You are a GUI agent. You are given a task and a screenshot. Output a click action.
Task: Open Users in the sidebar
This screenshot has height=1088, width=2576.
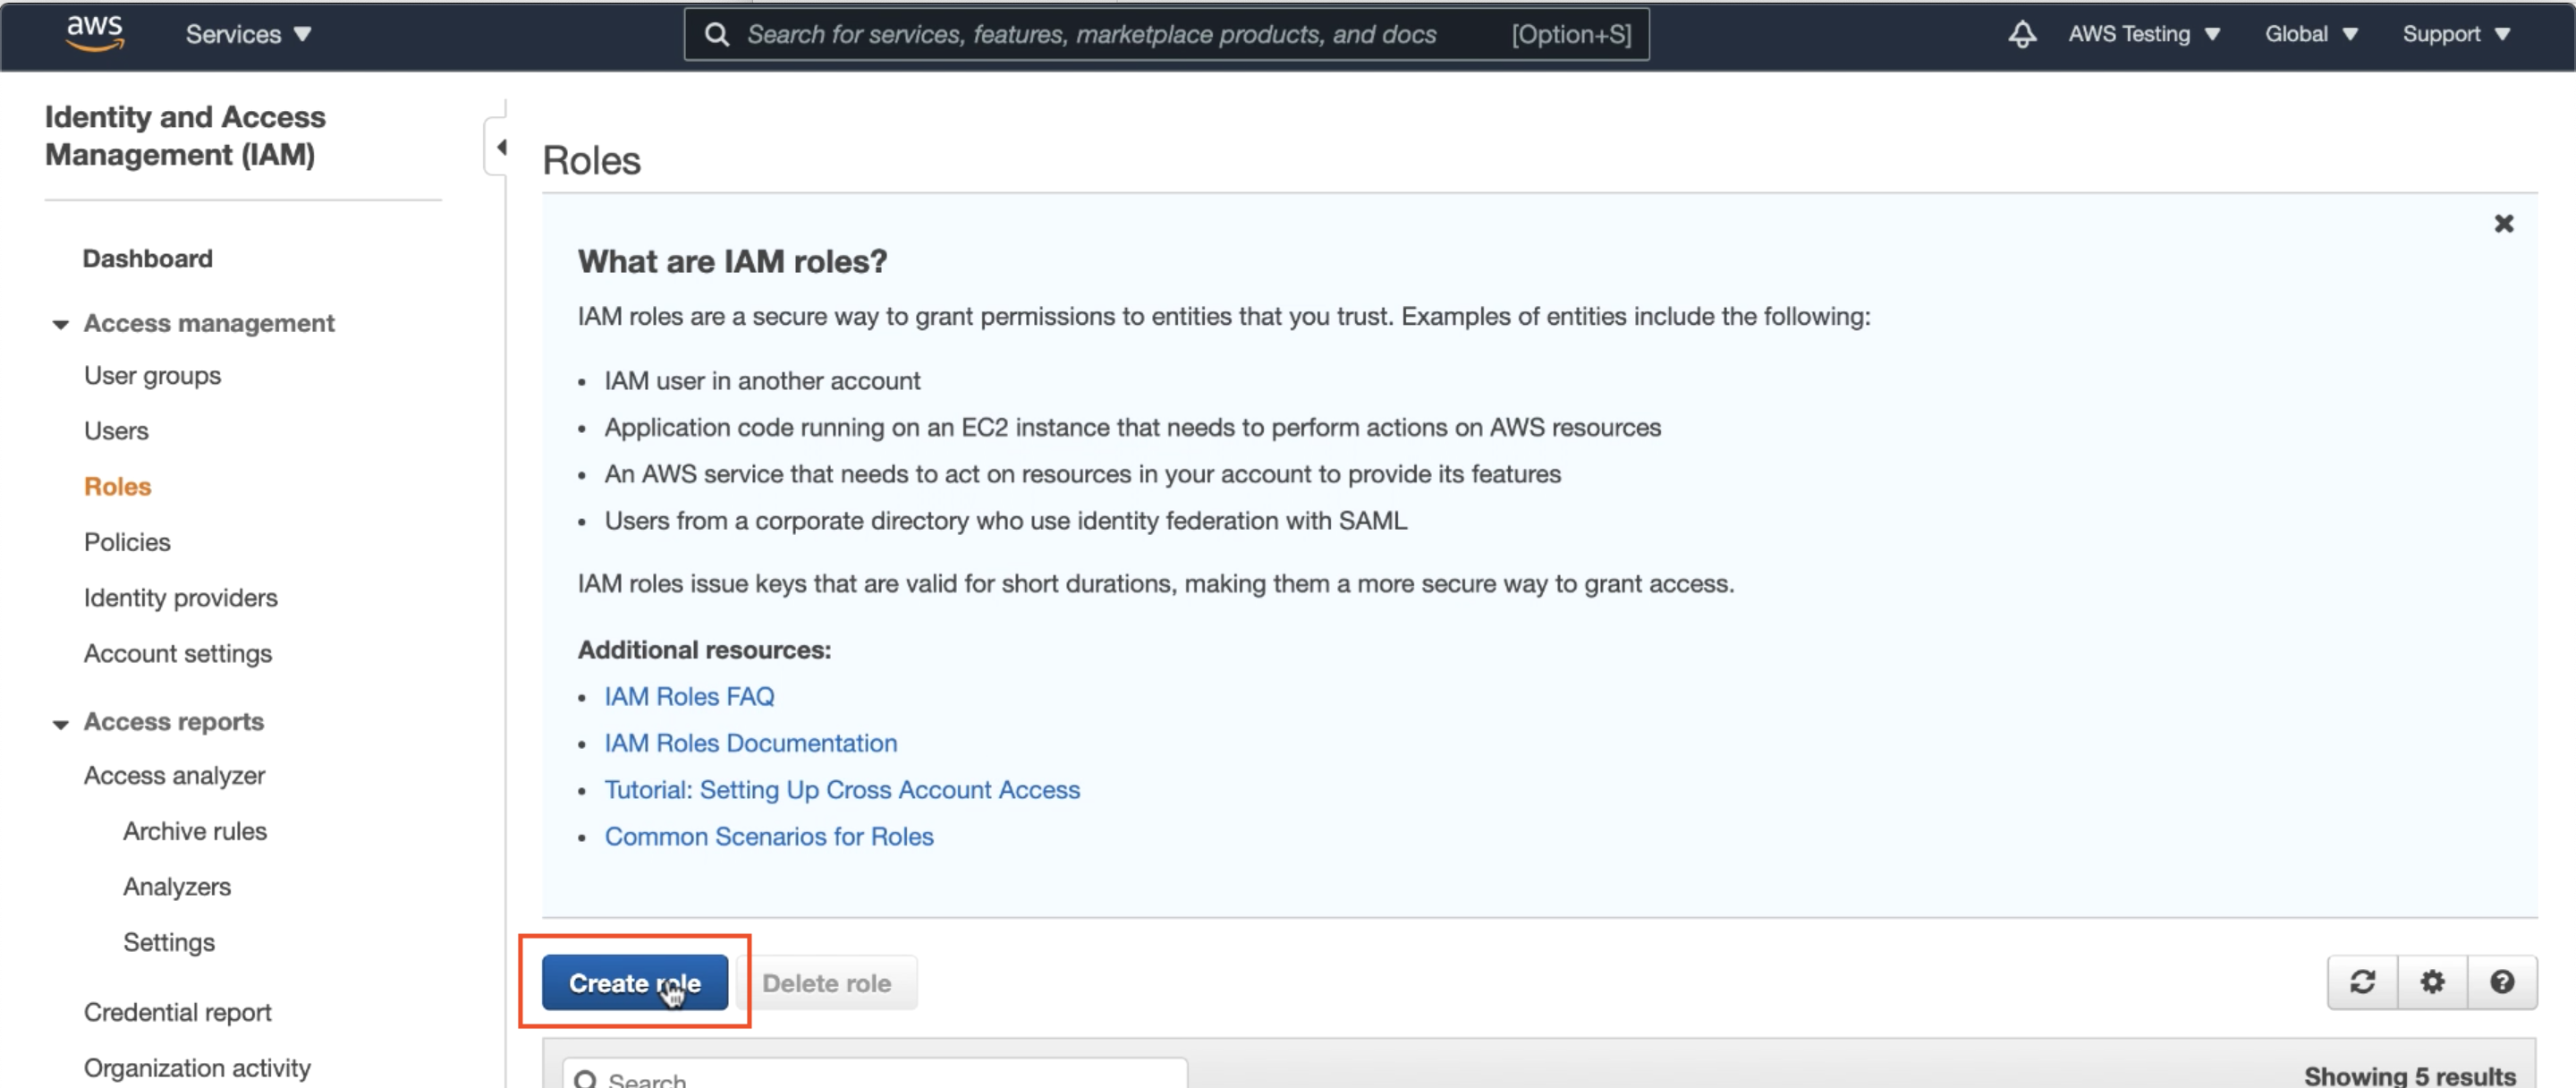116,431
